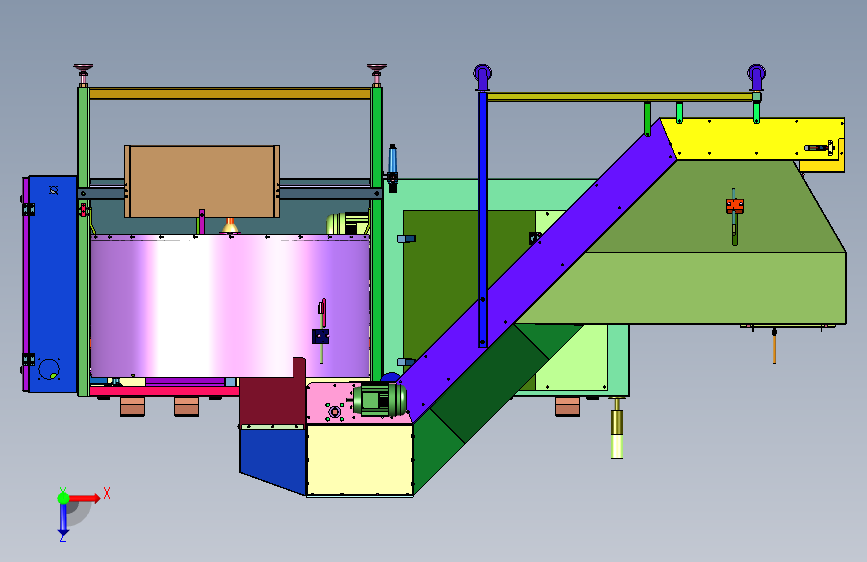The width and height of the screenshot is (867, 562).
Task: Select the blue air filter regulator on the green post
Action: (x=393, y=168)
